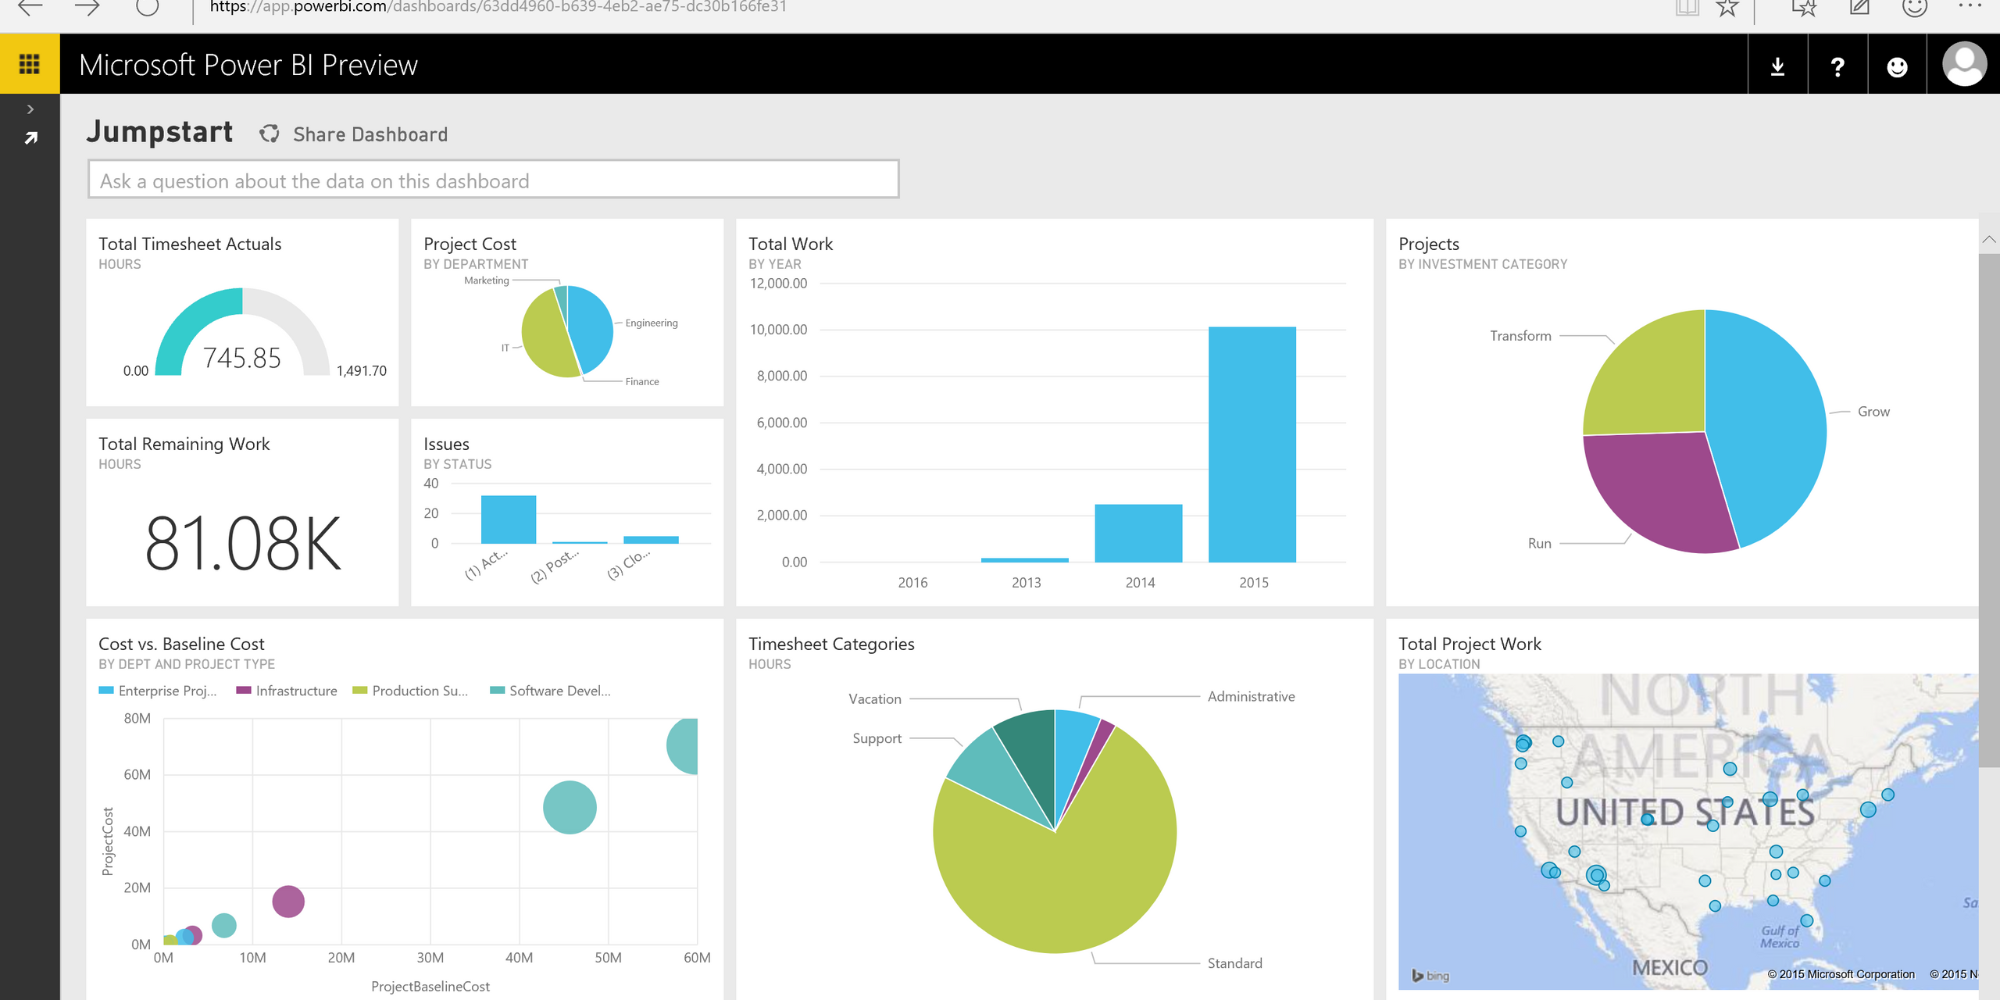This screenshot has width=2000, height=1000.
Task: Open Power BI help with the question mark icon
Action: click(x=1838, y=64)
